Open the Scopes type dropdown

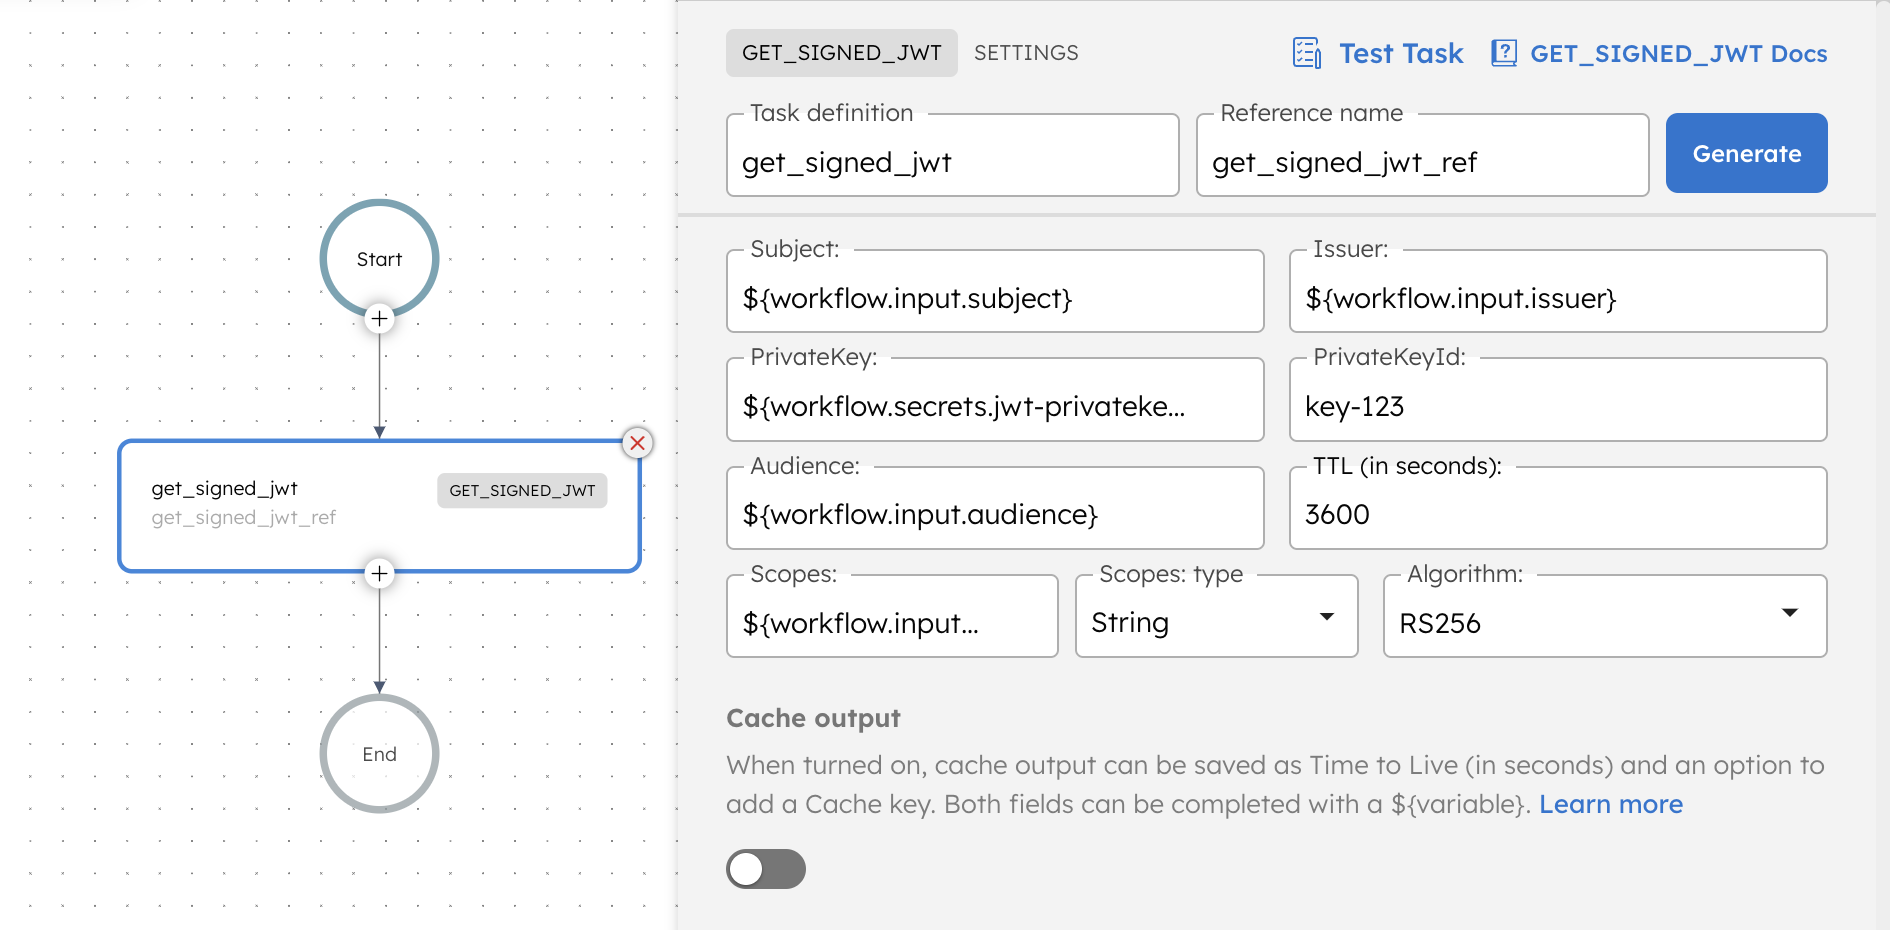tap(1216, 616)
